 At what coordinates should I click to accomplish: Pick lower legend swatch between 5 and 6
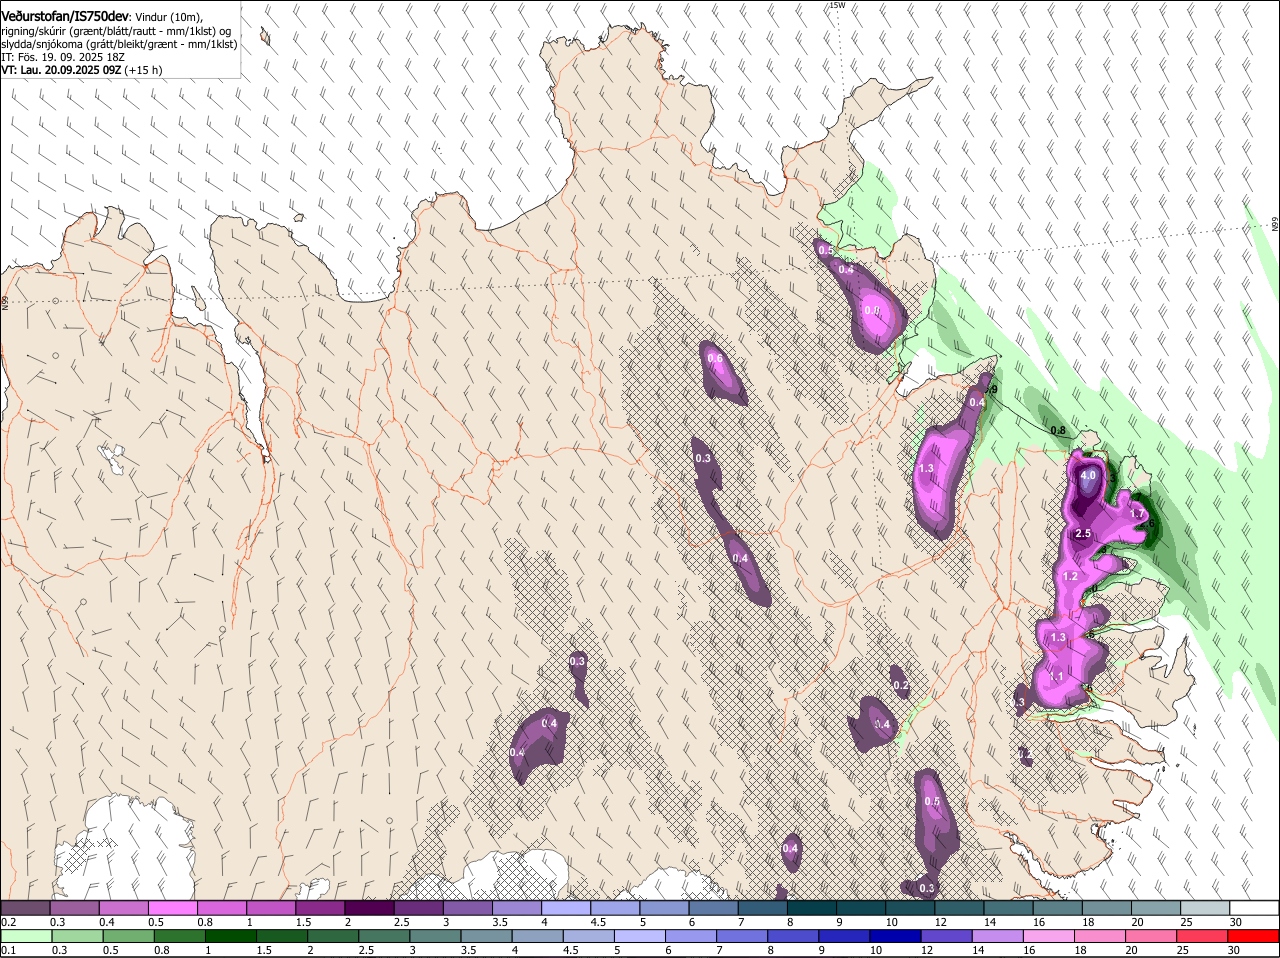640,936
